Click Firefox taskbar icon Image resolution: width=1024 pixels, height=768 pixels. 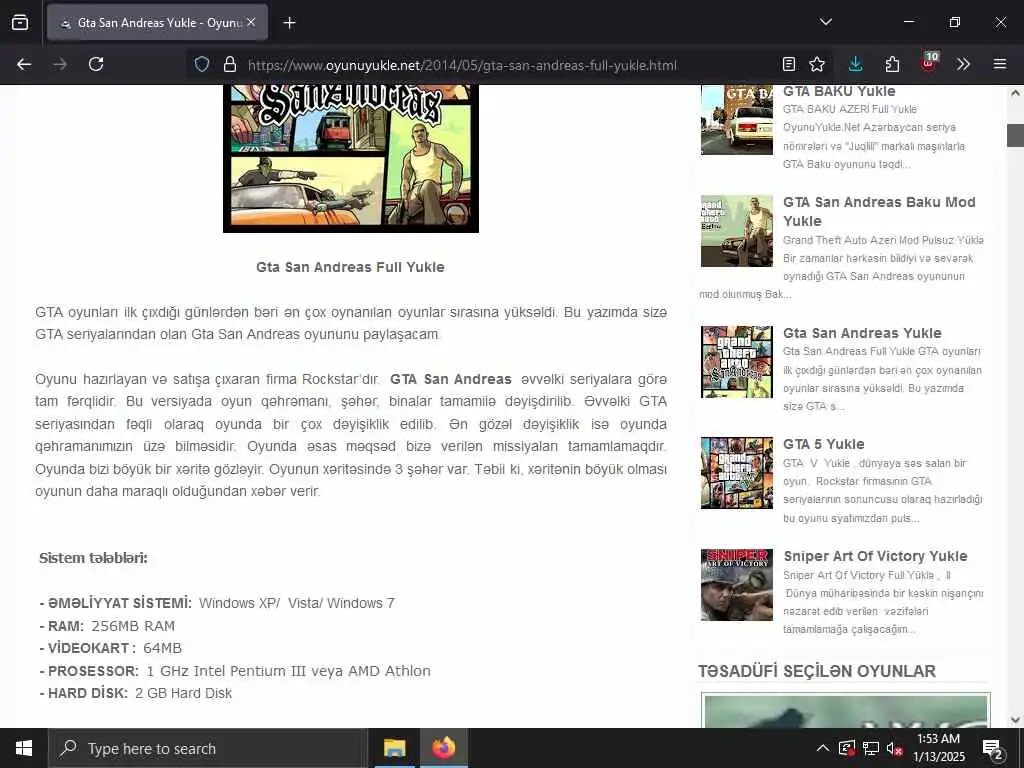pos(443,748)
